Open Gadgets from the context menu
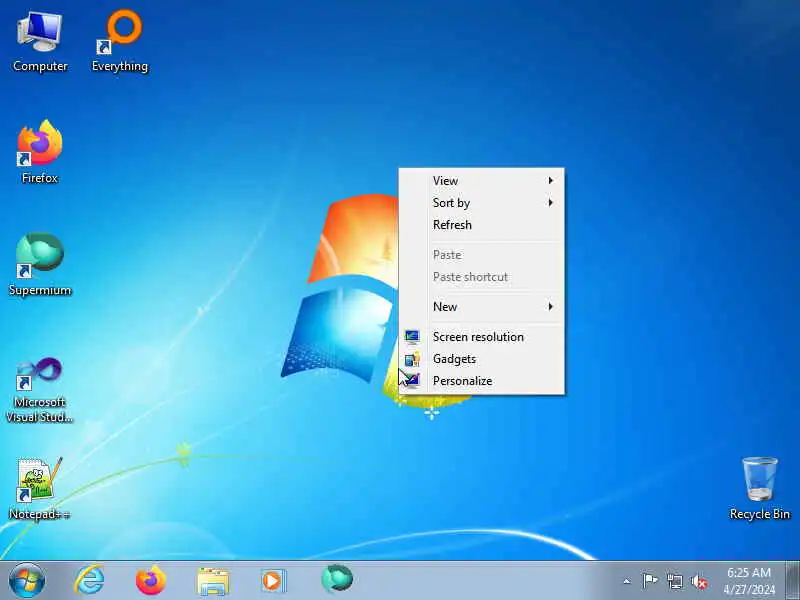 [482, 359]
